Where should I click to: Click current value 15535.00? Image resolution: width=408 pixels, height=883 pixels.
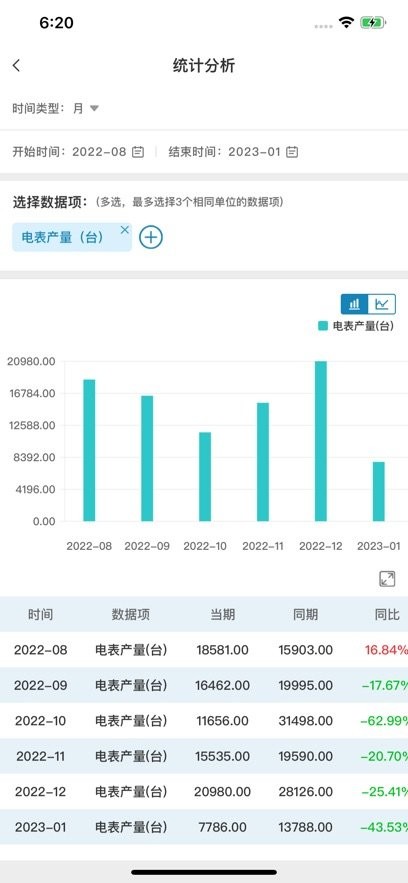(223, 756)
